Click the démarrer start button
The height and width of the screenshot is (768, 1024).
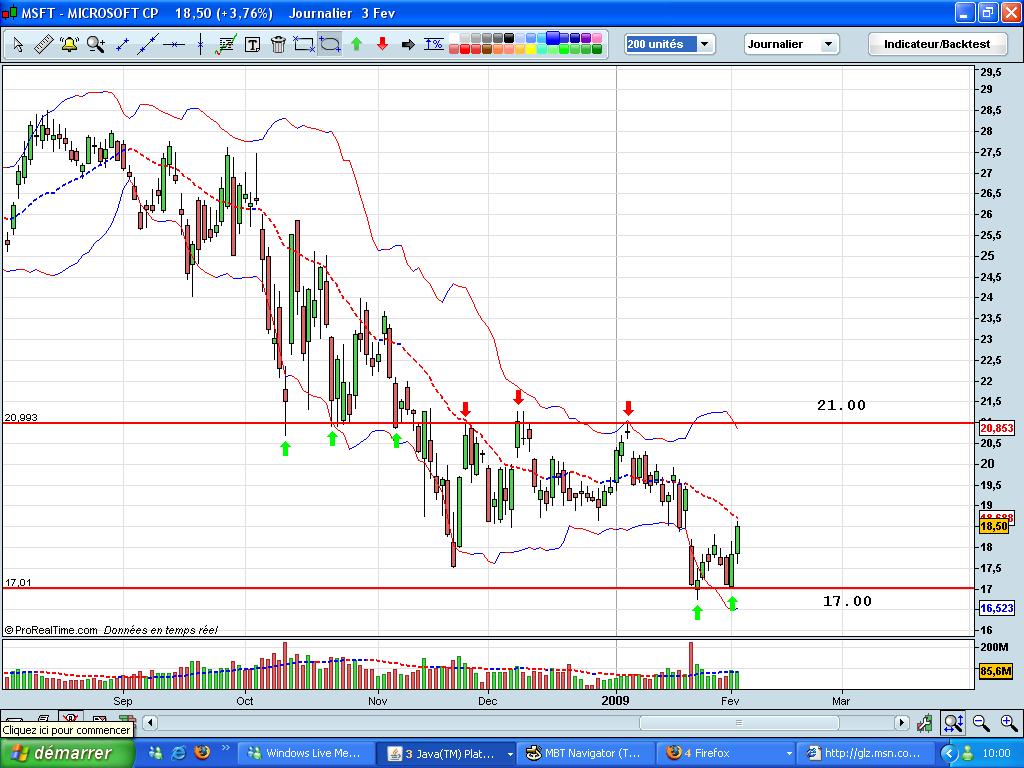pos(67,754)
